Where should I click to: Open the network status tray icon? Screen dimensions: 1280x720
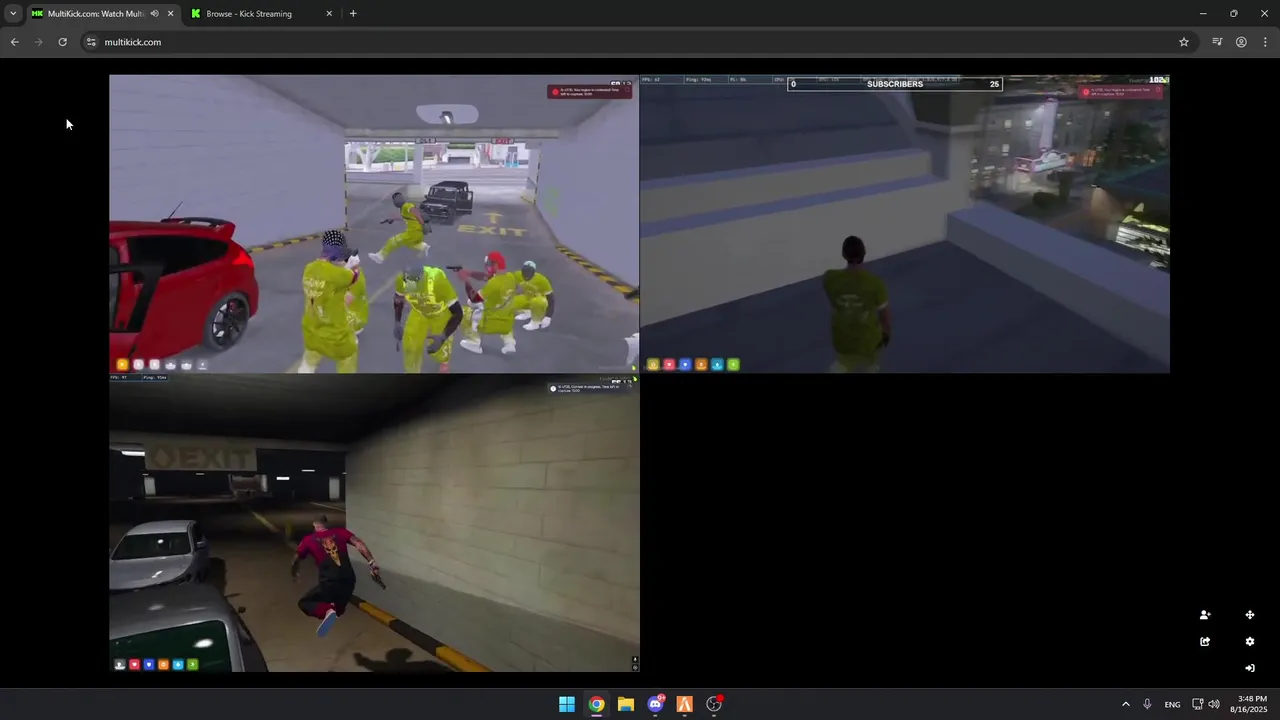(x=1198, y=704)
